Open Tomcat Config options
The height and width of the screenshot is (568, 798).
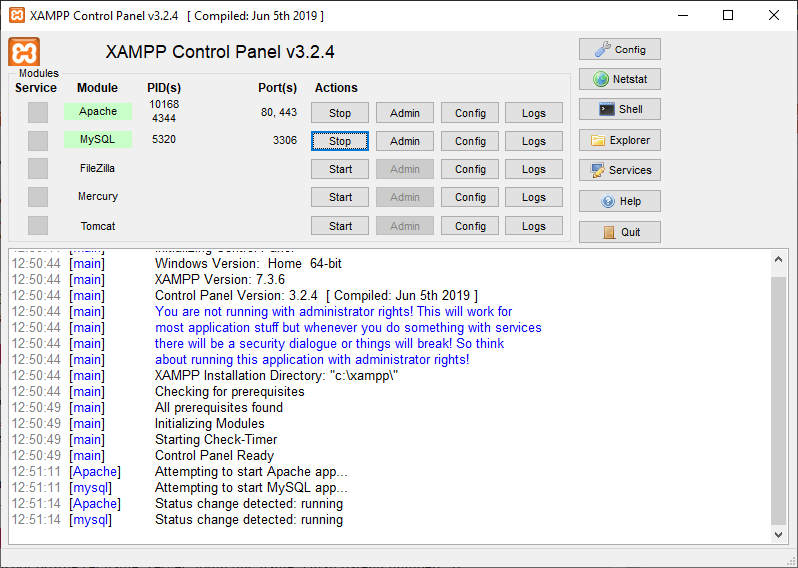(x=470, y=226)
